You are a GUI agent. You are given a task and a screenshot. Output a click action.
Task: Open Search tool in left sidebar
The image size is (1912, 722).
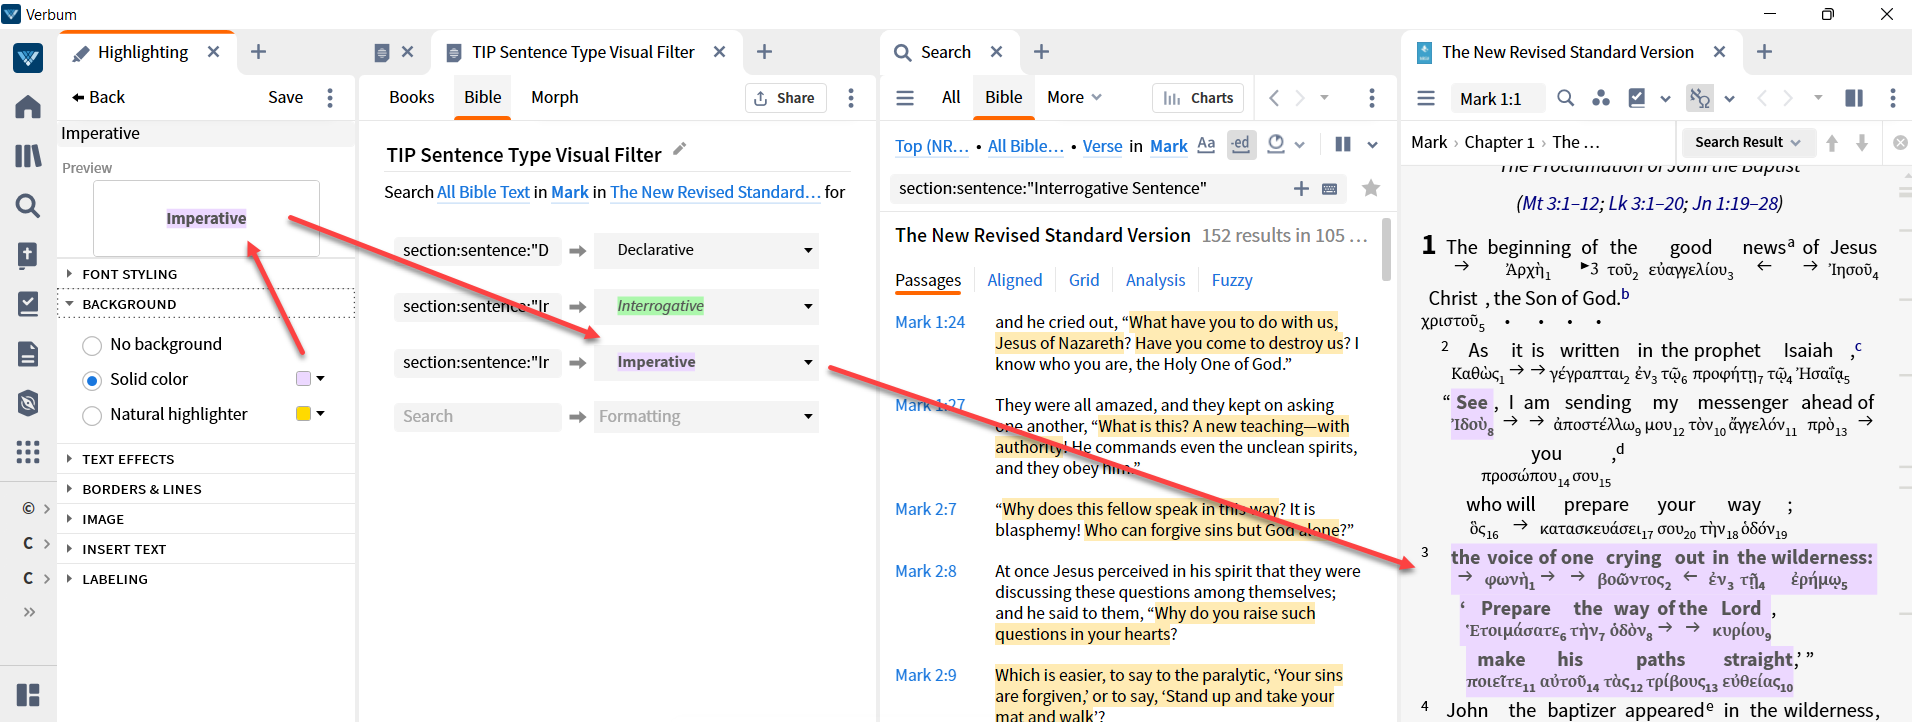(x=28, y=205)
